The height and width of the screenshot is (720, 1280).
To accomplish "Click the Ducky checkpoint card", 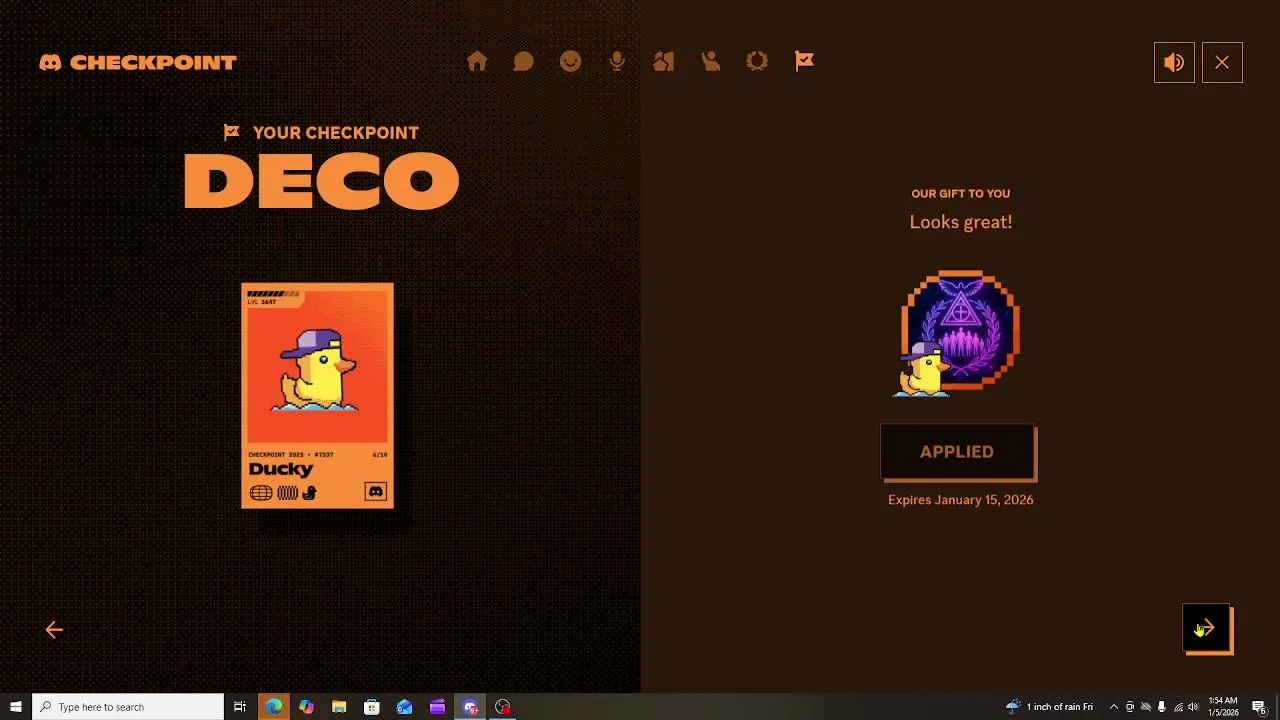I will [317, 396].
